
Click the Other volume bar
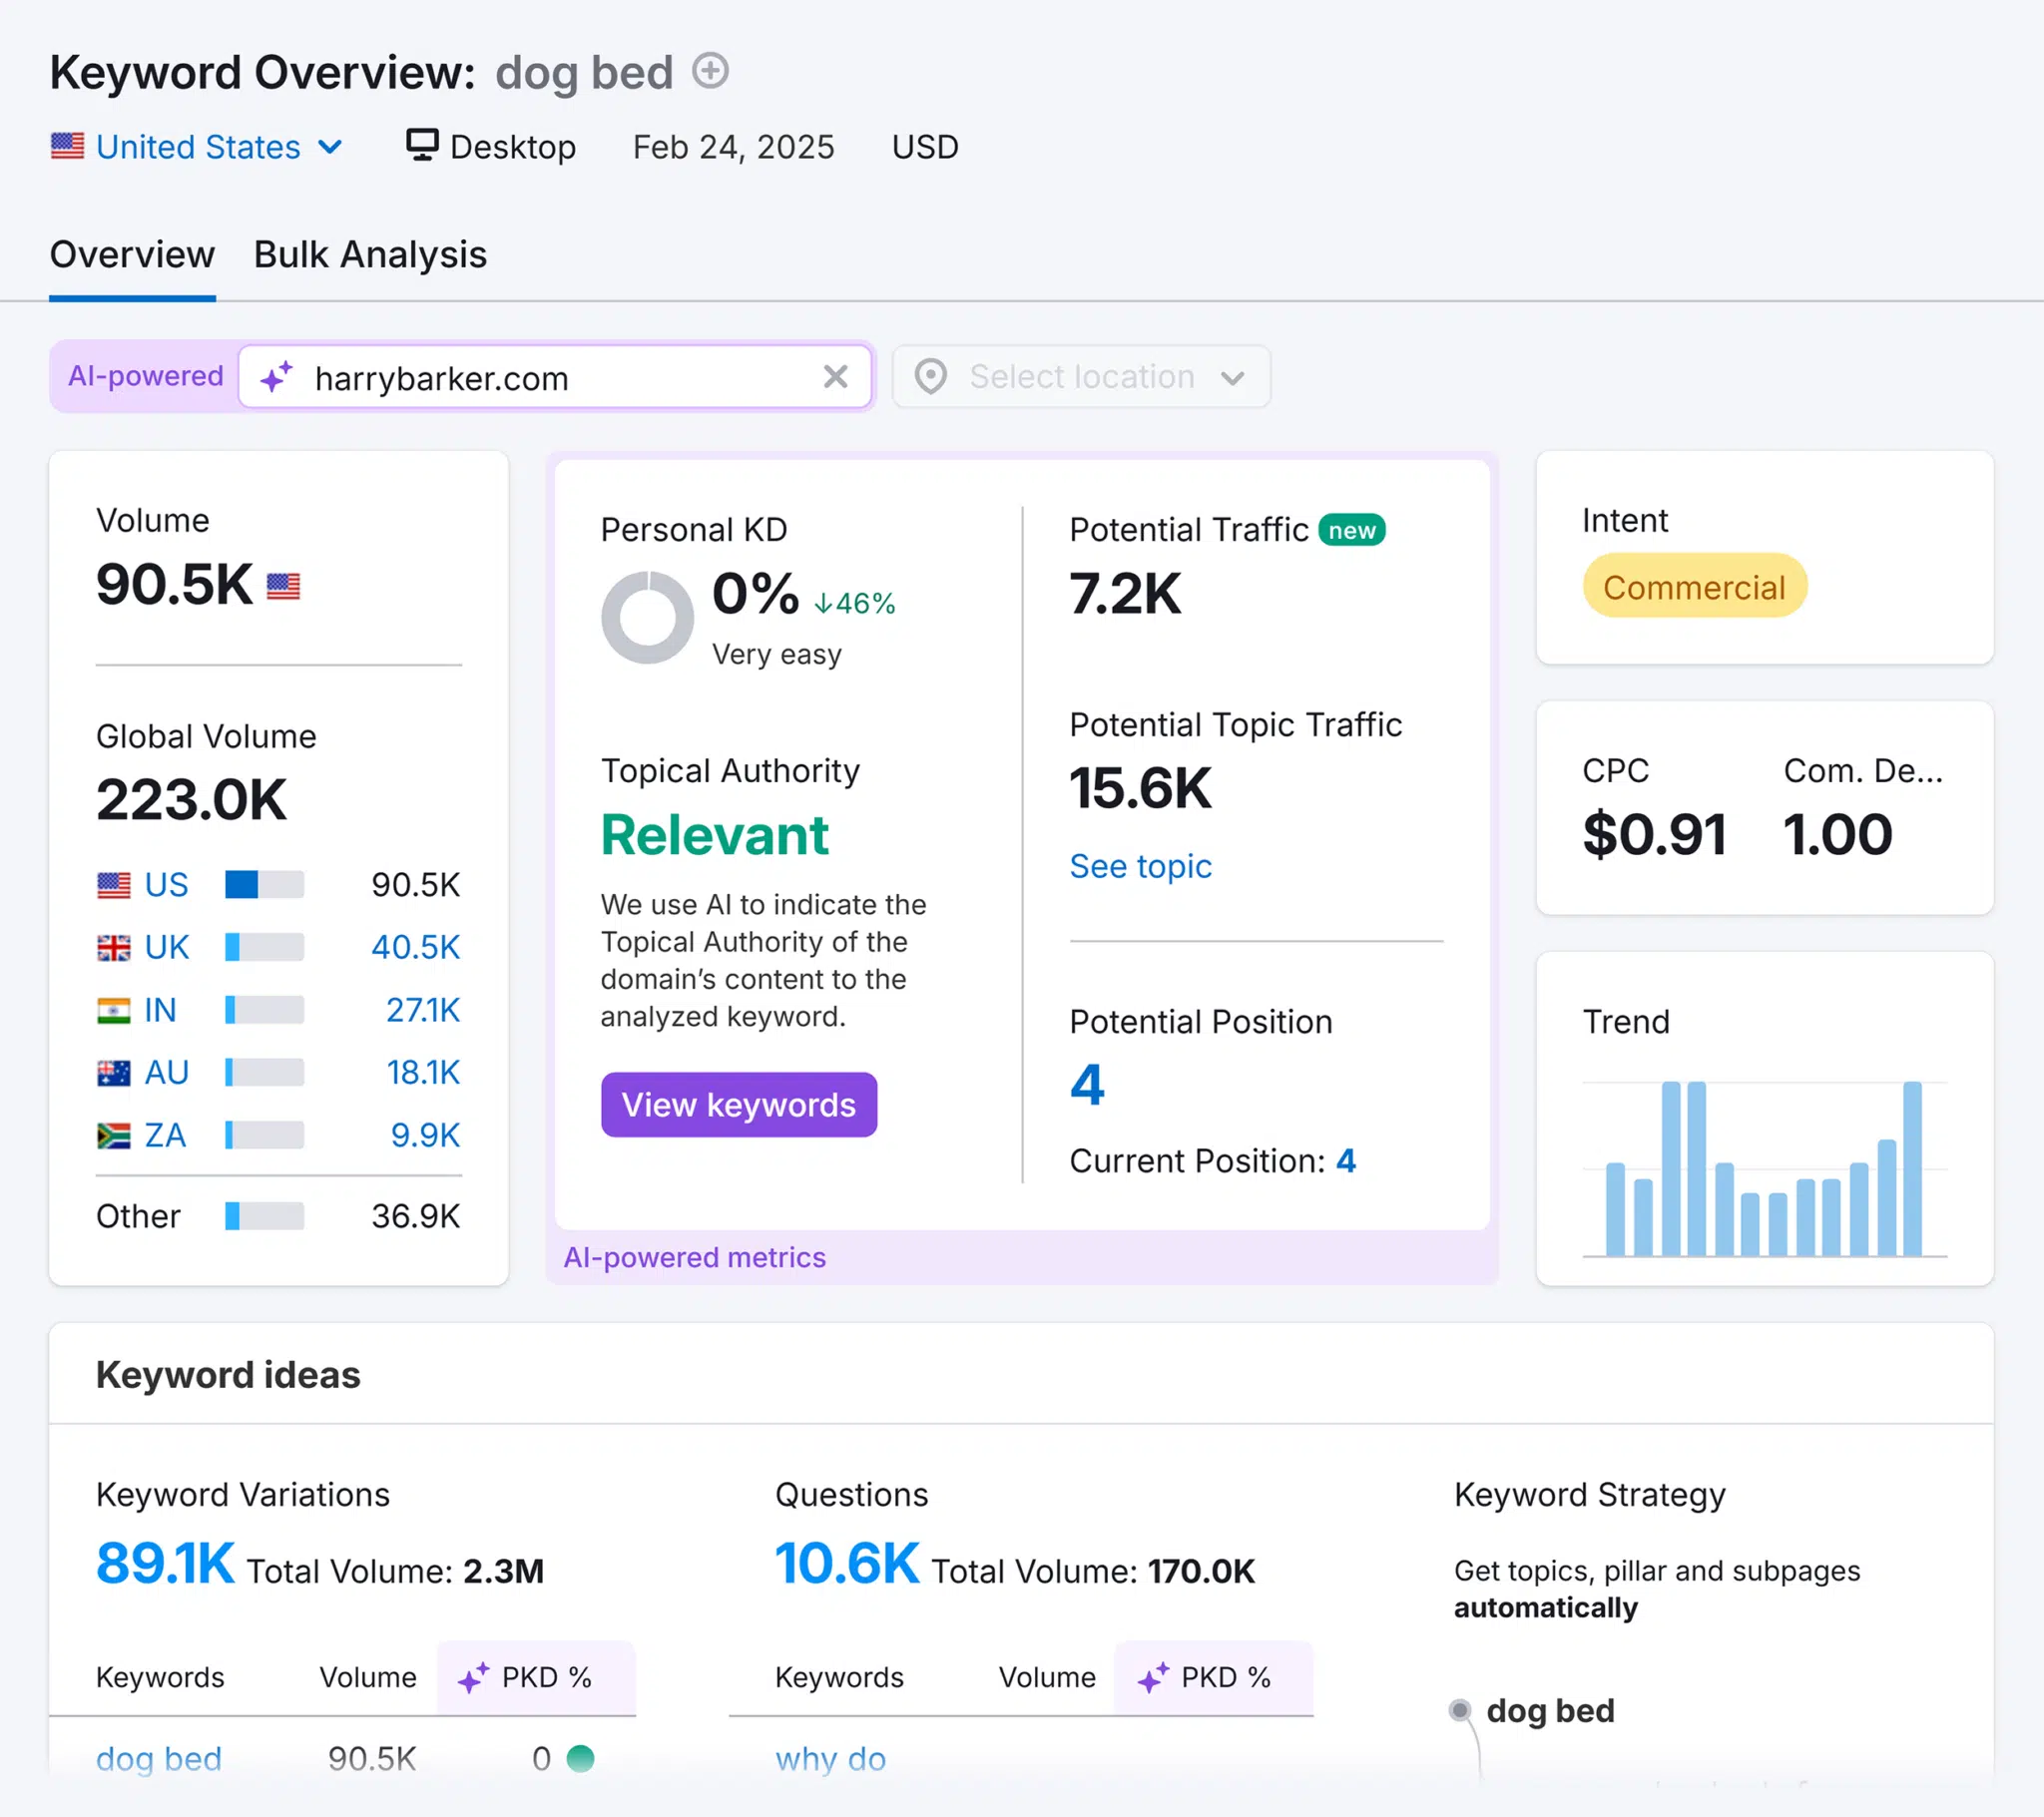(264, 1216)
